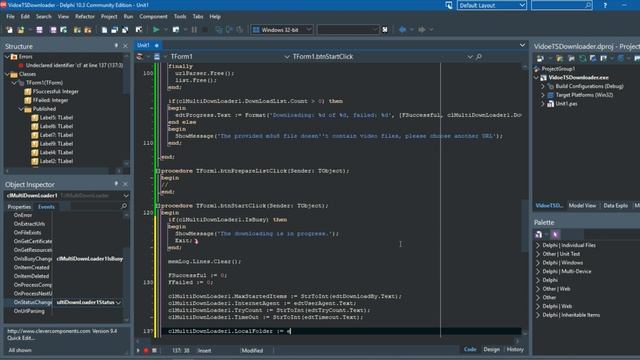Image resolution: width=640 pixels, height=360 pixels.
Task: Open the Project menu
Action: tap(109, 16)
